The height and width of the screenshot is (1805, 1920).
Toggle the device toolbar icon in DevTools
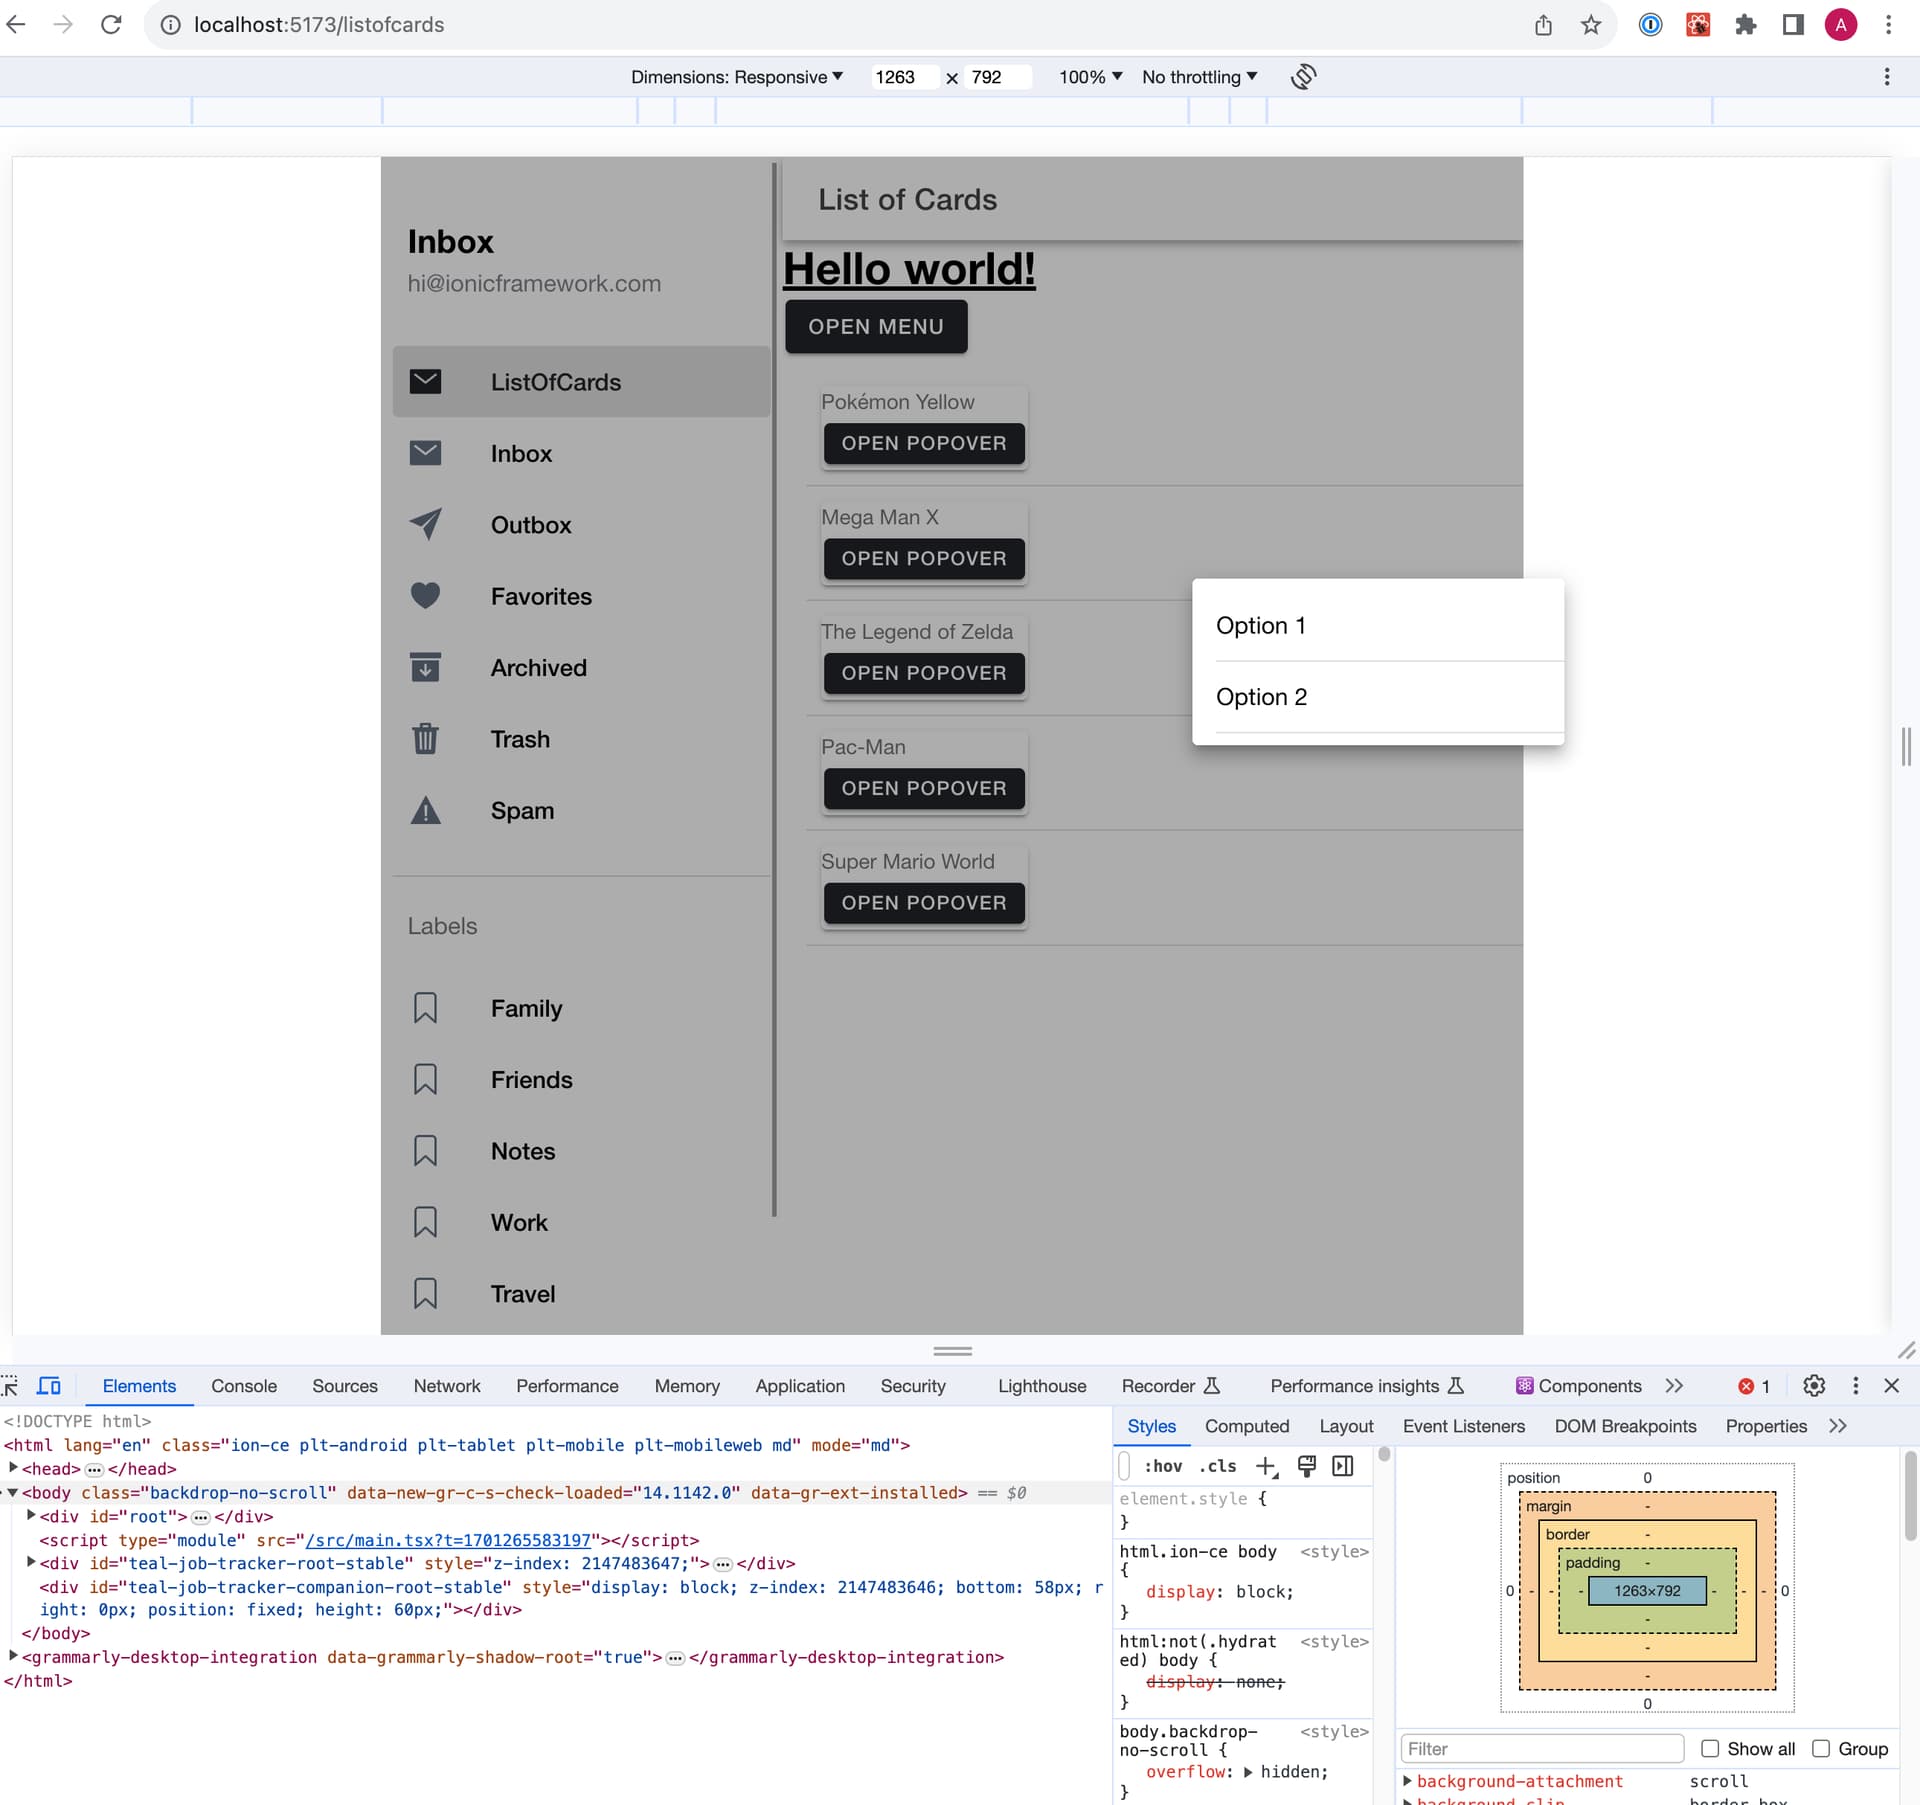49,1386
